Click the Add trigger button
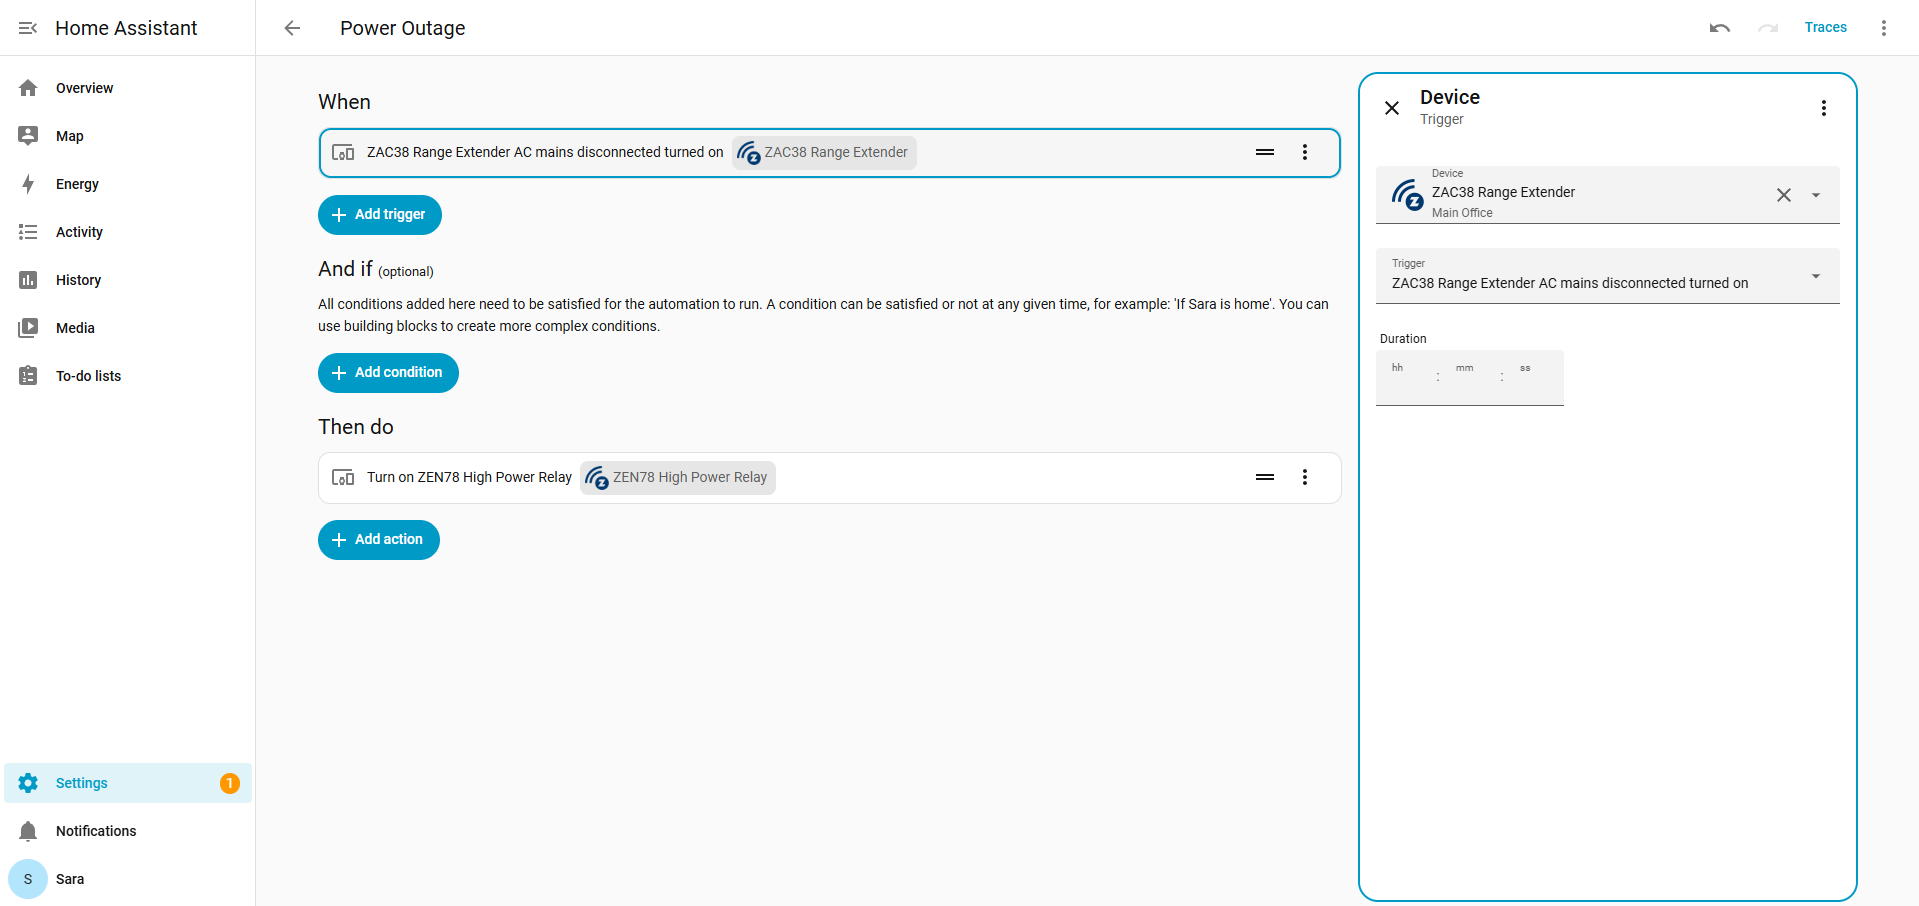The width and height of the screenshot is (1919, 906). click(x=380, y=215)
